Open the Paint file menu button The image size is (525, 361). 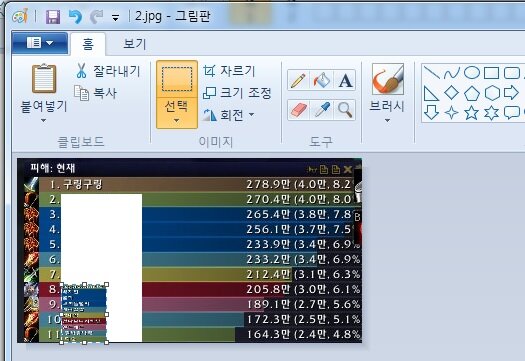point(40,43)
